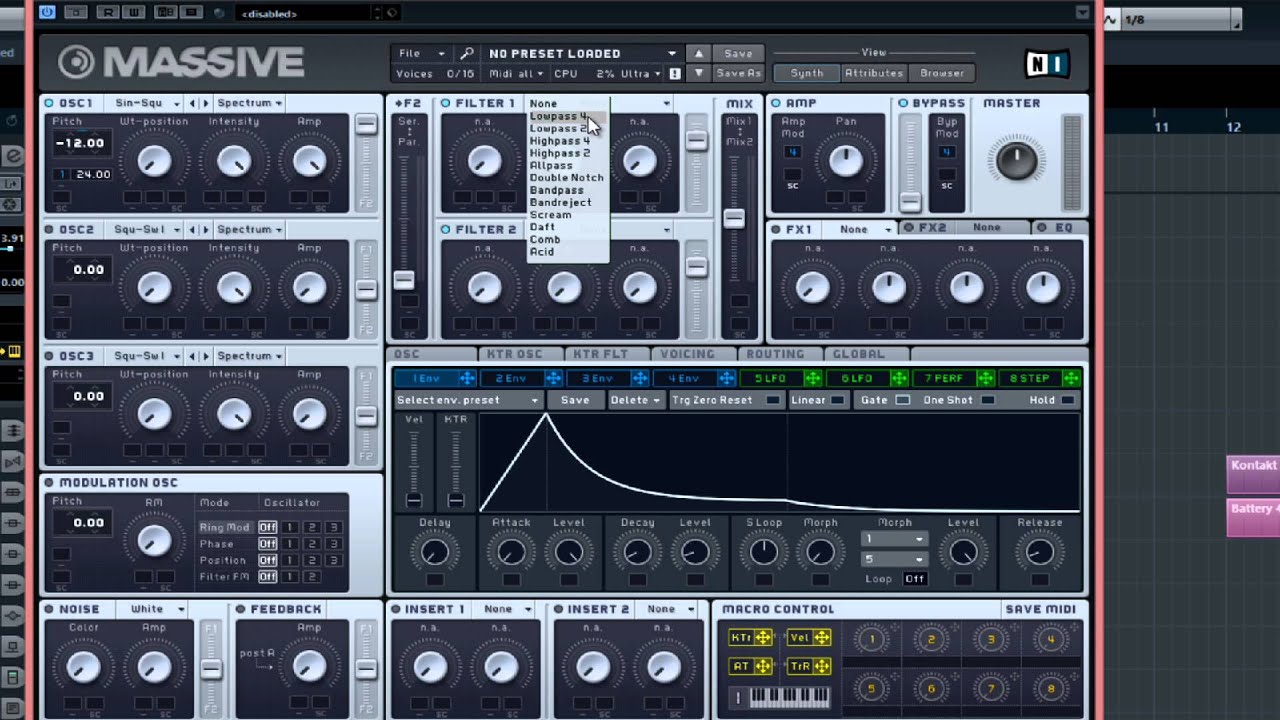Click TrR macro drag handle
1280x720 pixels.
[822, 666]
